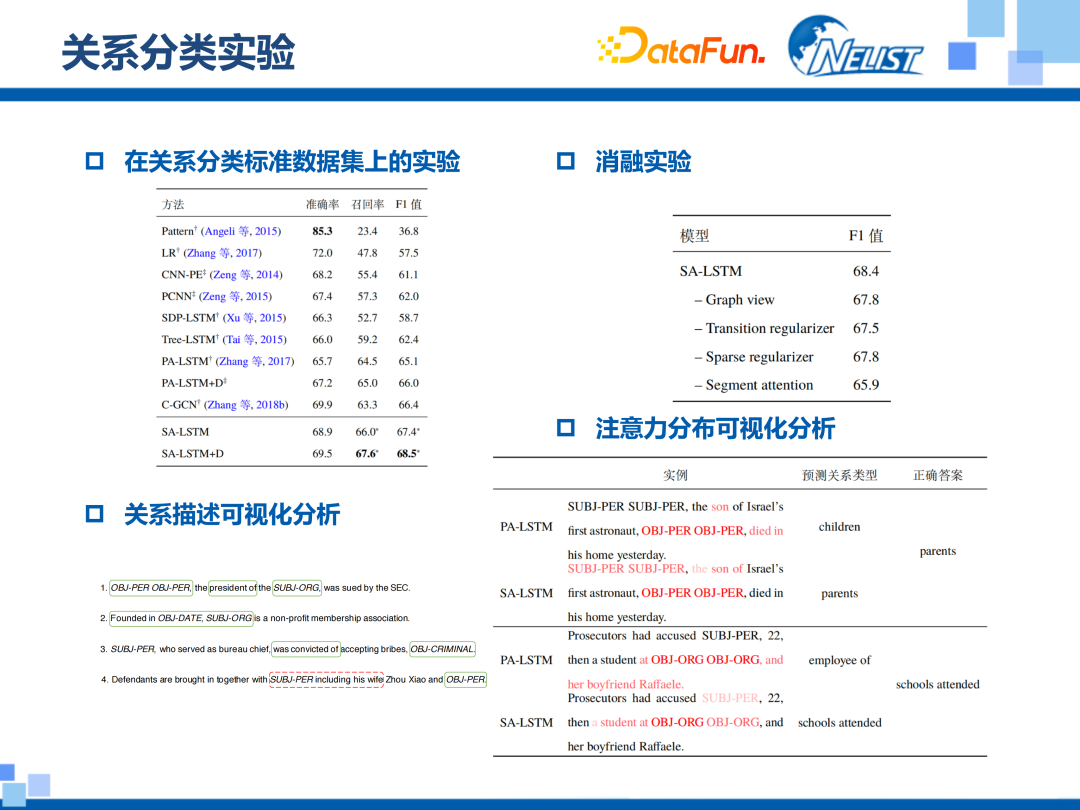Open citation link Xu 等, 2015
The height and width of the screenshot is (810, 1080).
254,318
